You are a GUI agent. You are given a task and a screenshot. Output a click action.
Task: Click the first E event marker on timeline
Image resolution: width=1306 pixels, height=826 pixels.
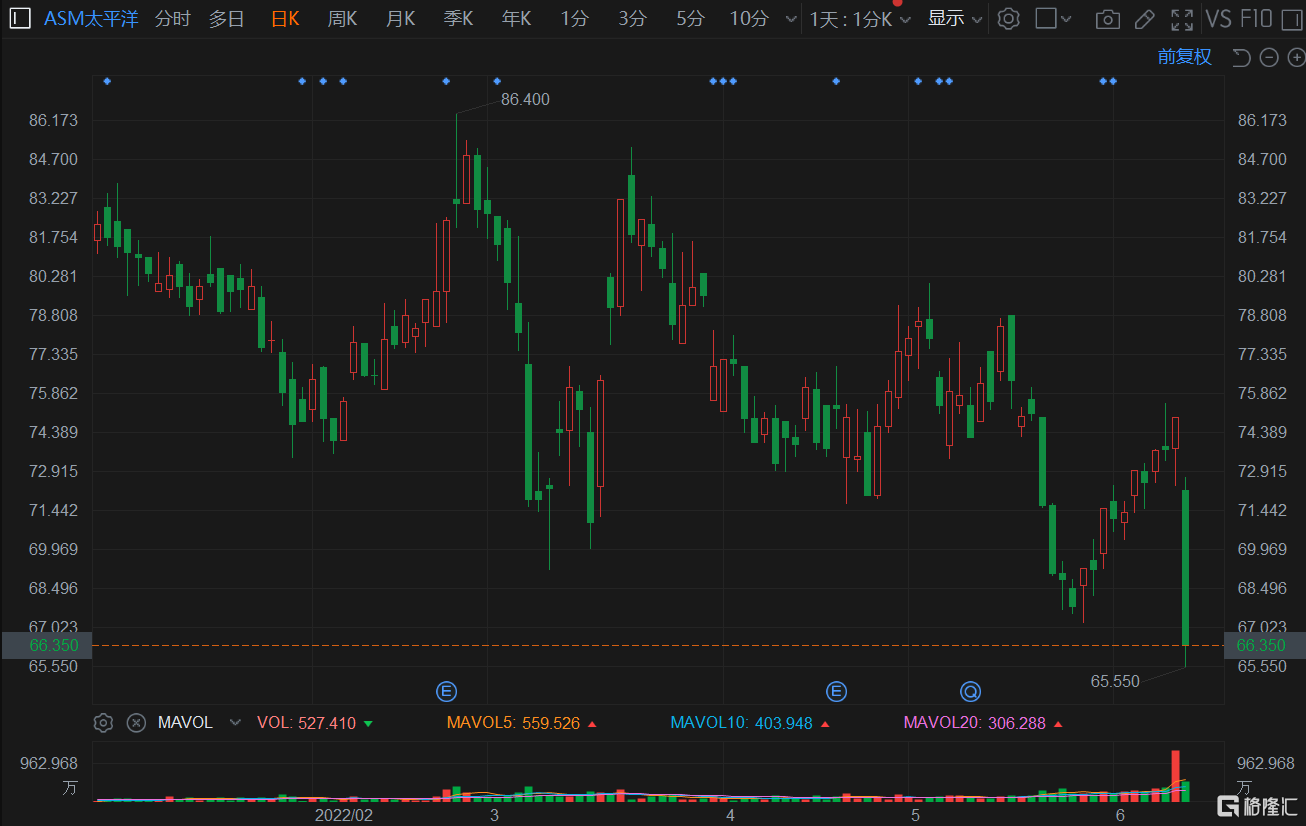446,691
